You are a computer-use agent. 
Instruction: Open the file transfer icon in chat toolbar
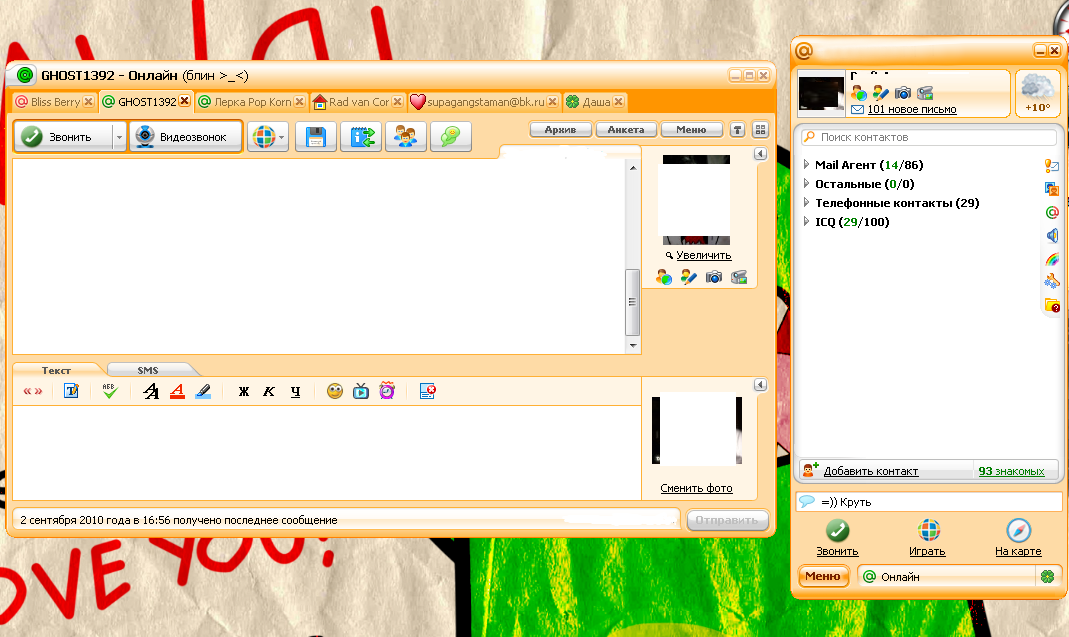[361, 137]
